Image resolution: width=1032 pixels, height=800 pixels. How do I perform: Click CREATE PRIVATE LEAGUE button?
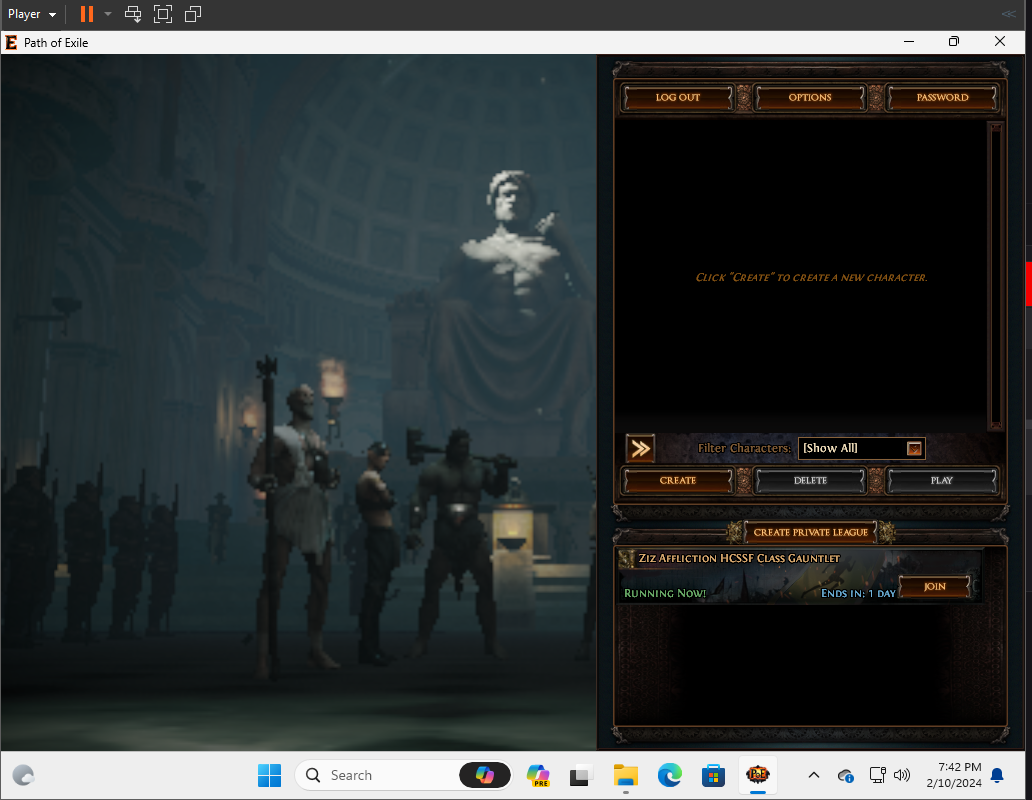tap(810, 532)
